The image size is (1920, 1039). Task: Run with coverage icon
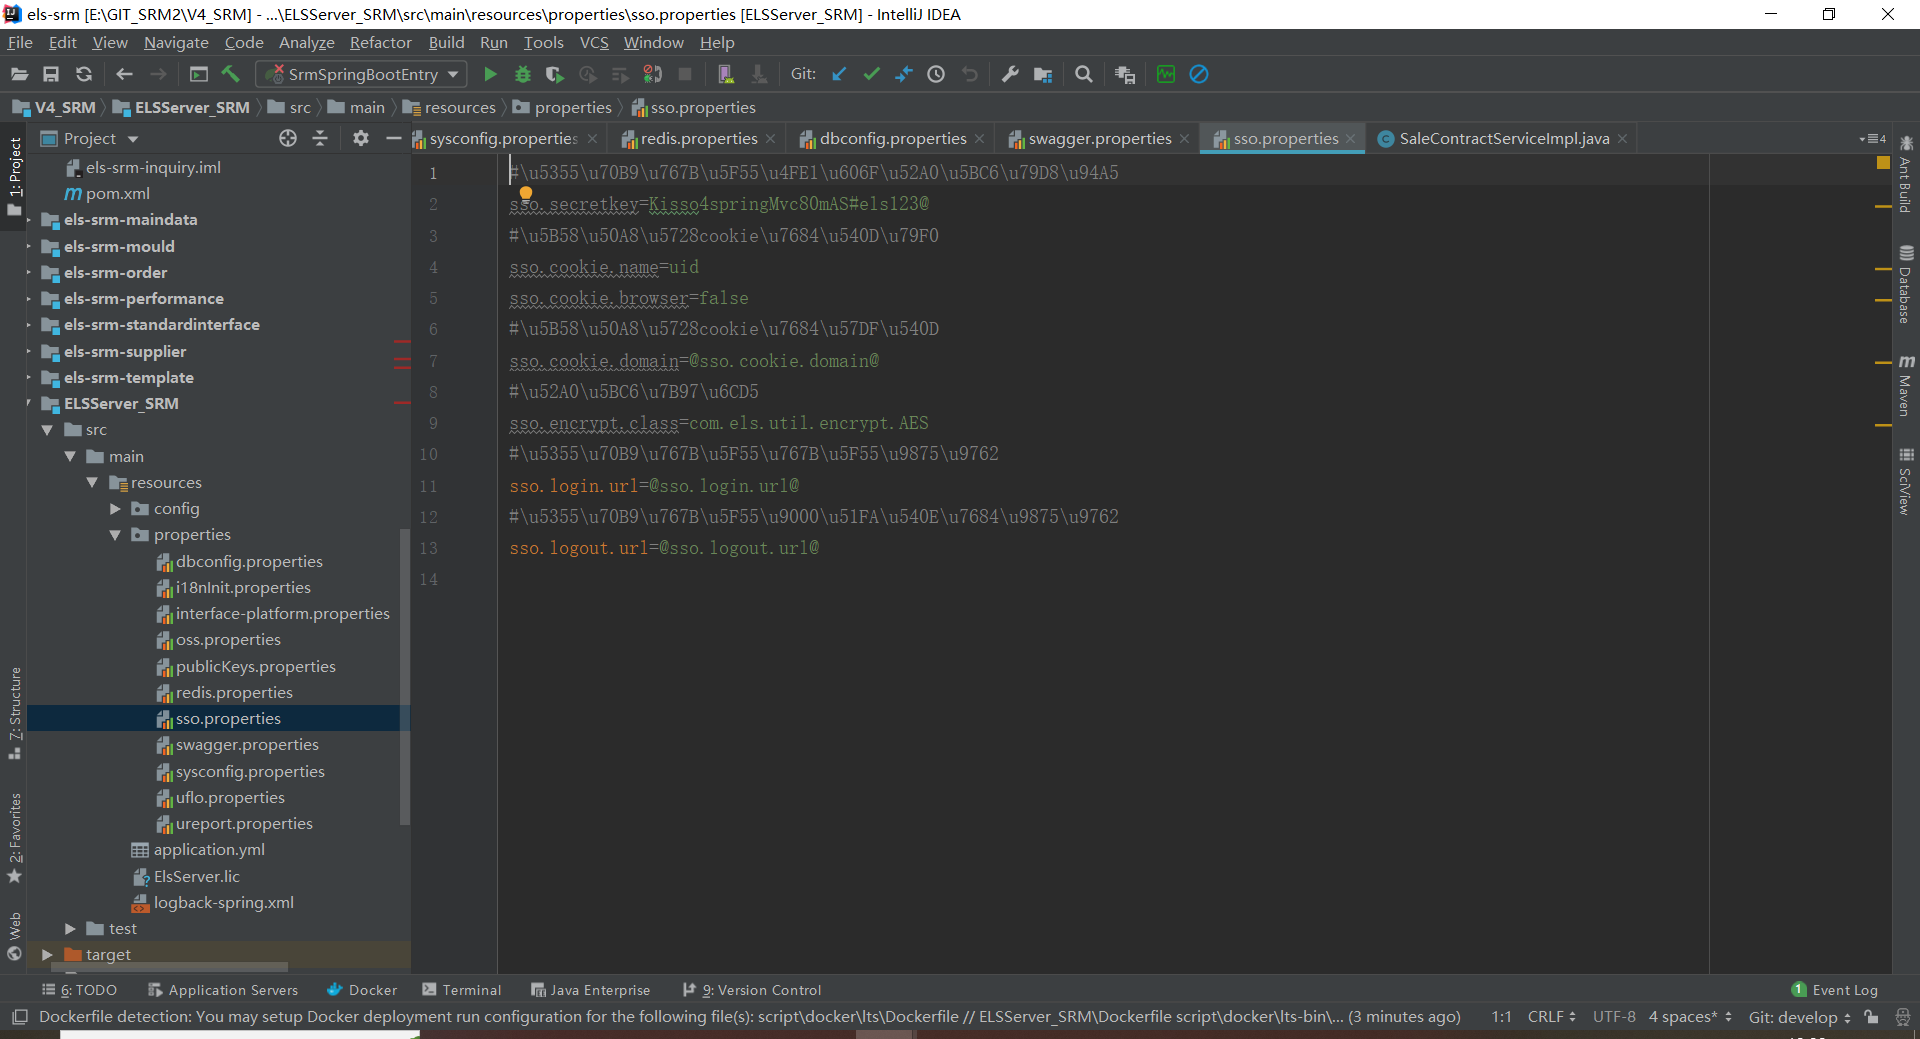(x=555, y=74)
